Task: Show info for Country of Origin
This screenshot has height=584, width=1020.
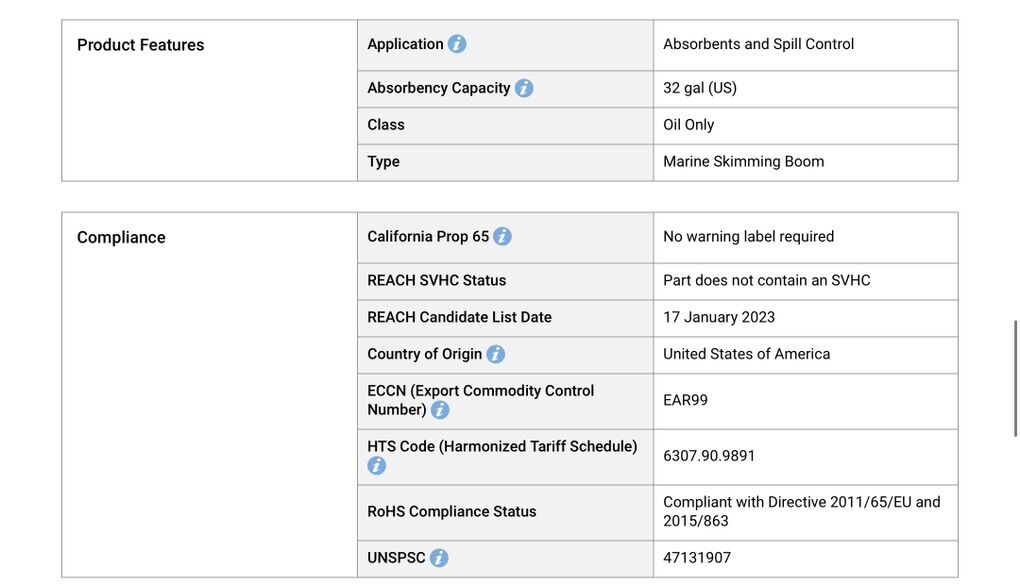Action: (495, 354)
